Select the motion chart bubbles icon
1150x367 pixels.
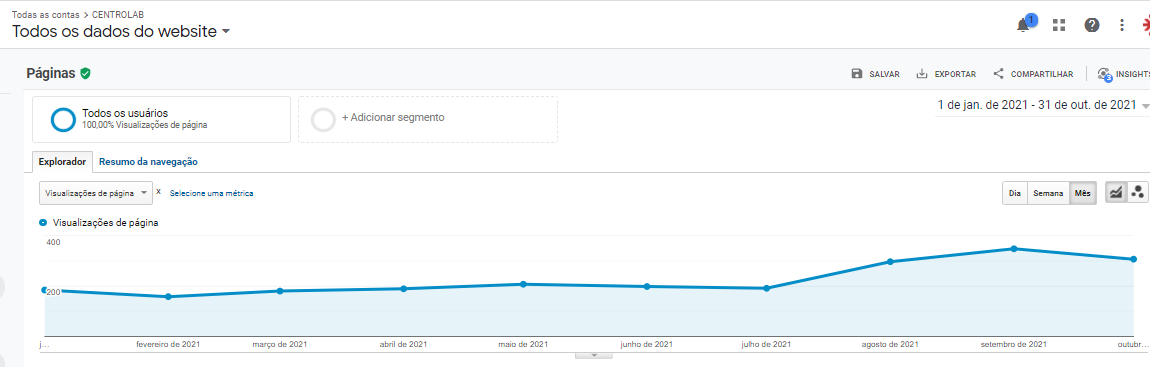tap(1137, 193)
